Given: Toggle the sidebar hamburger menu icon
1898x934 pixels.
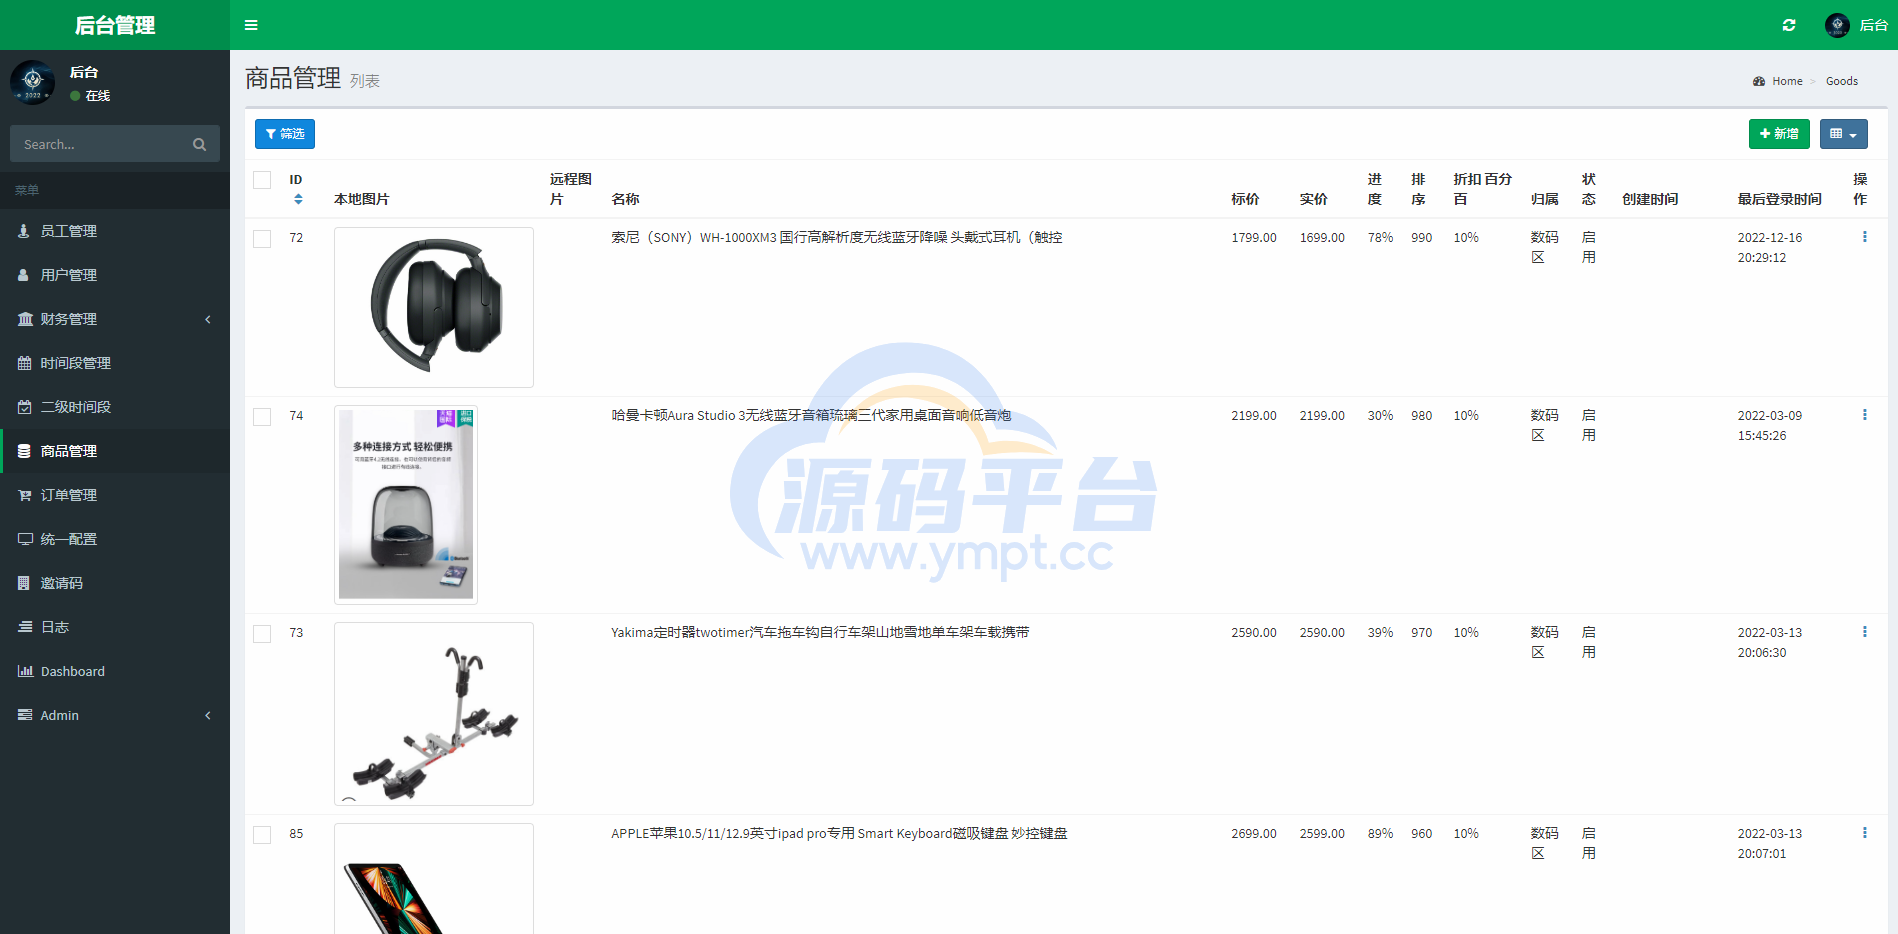Looking at the screenshot, I should pos(251,25).
